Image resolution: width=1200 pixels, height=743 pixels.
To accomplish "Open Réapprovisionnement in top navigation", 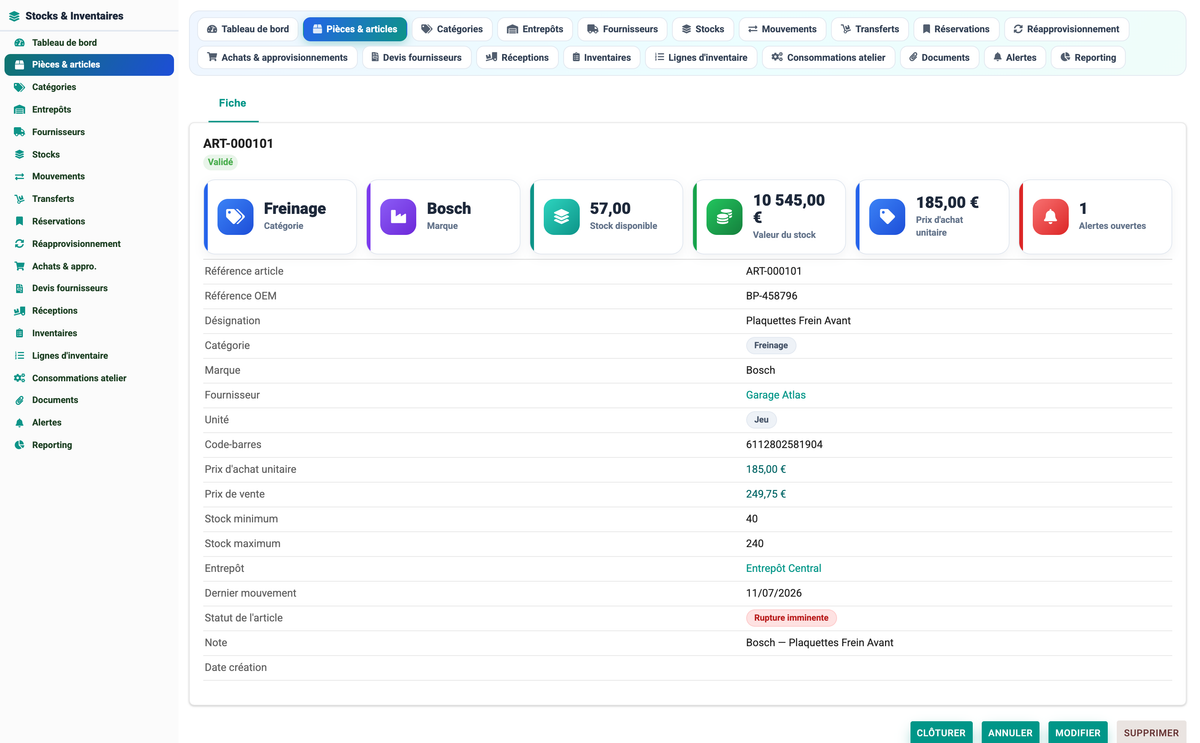I will tap(1066, 29).
